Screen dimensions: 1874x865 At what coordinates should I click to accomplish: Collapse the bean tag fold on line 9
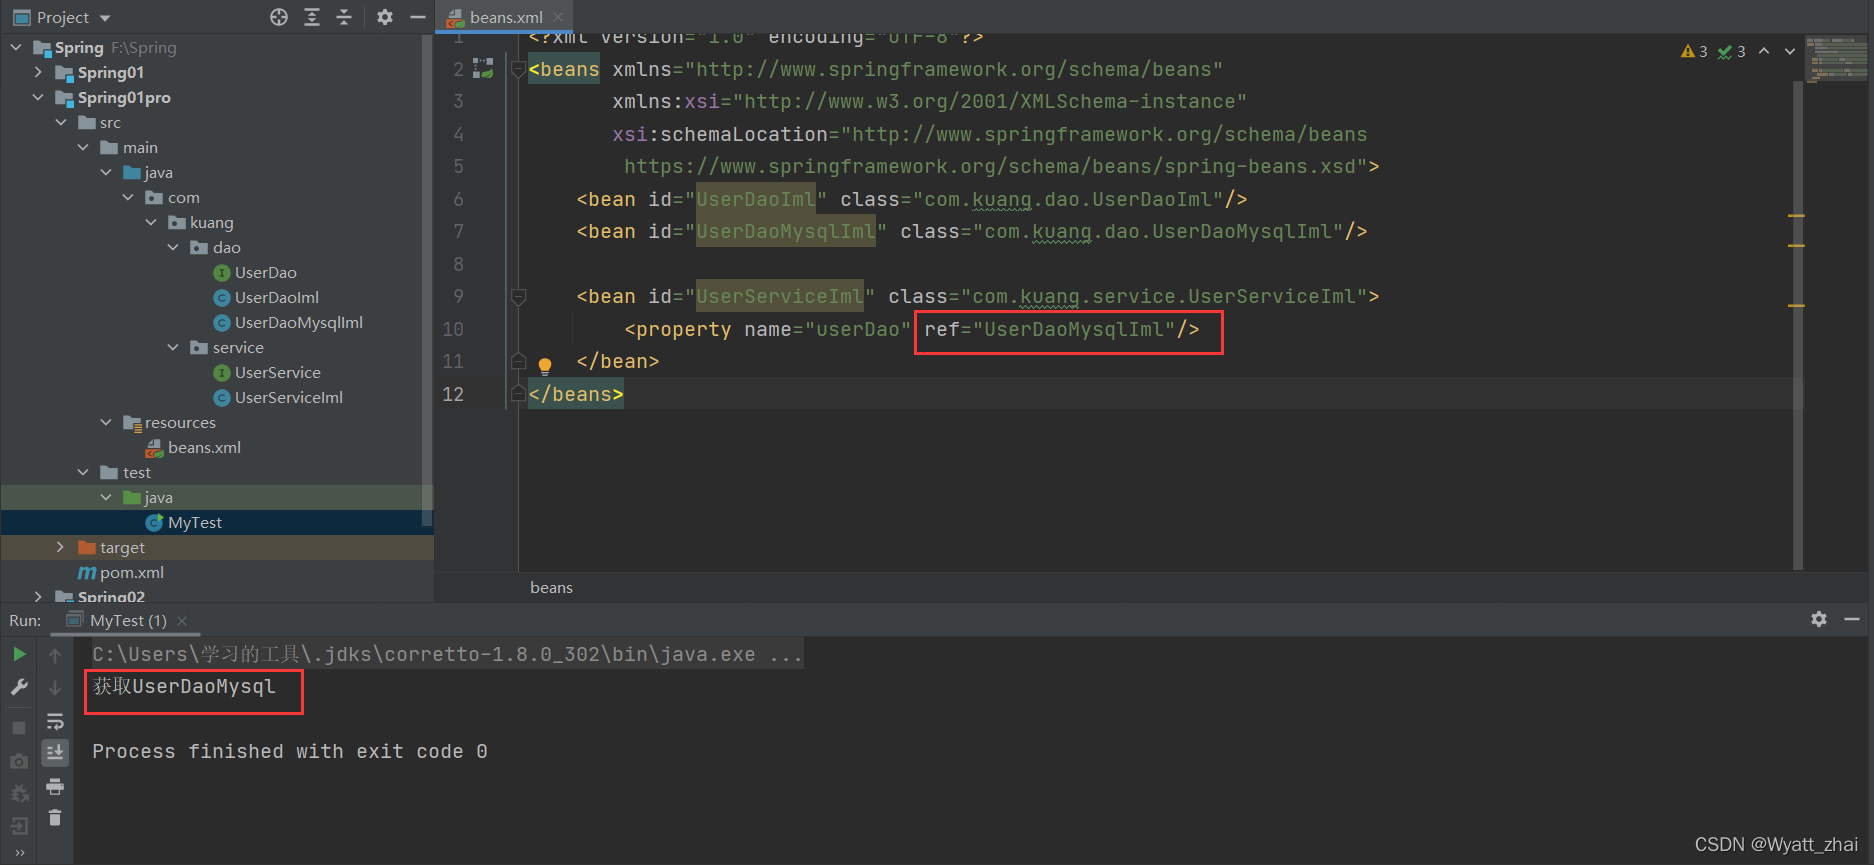pyautogui.click(x=518, y=296)
